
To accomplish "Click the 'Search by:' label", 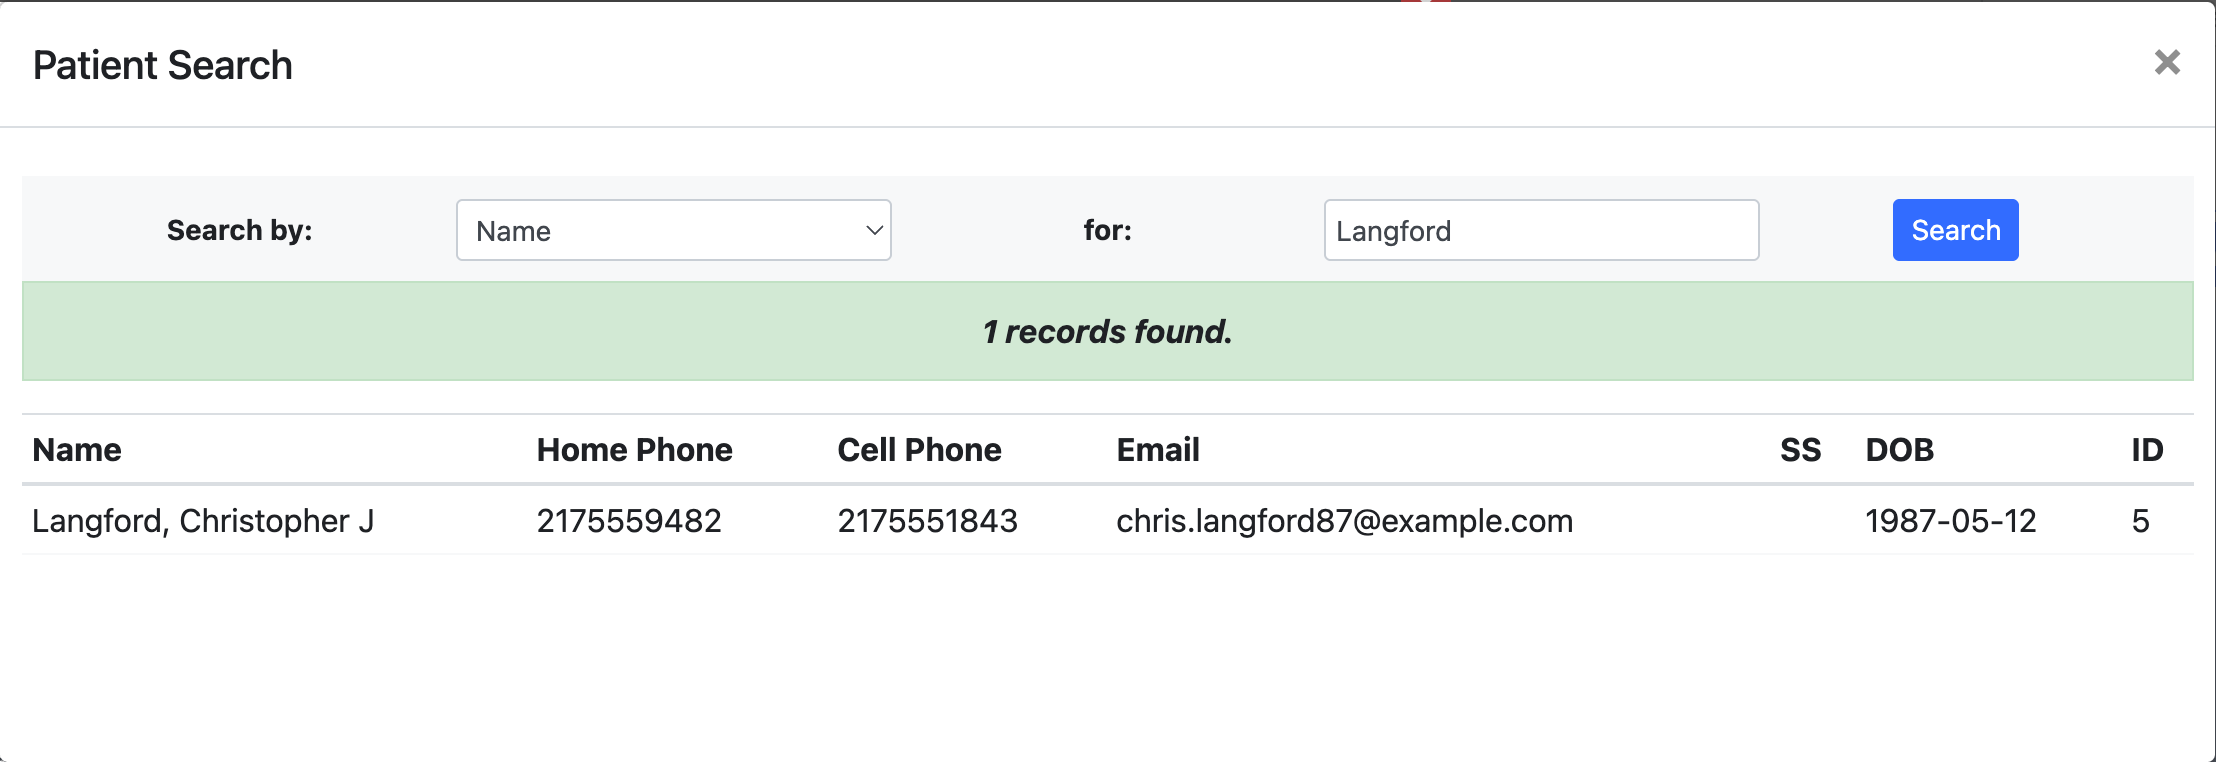I will pos(239,230).
